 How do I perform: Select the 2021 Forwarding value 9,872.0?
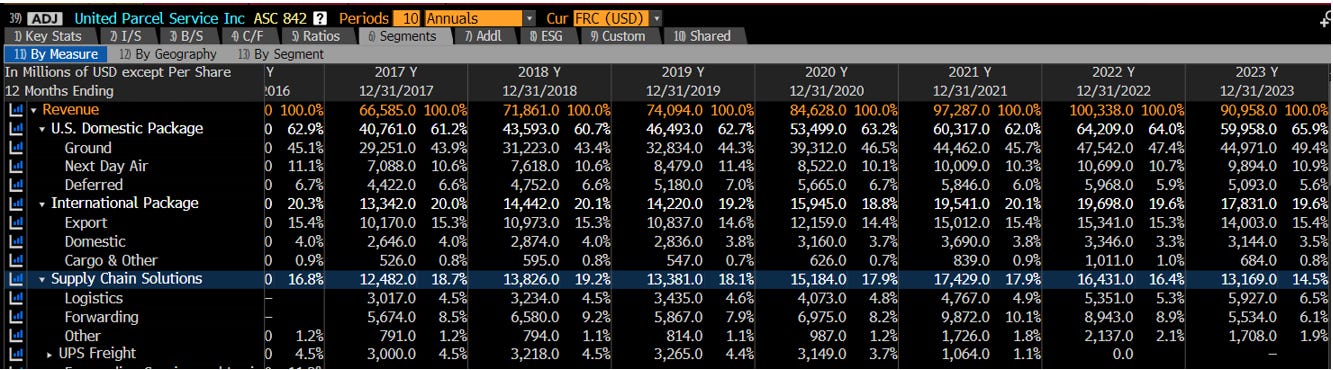966,317
